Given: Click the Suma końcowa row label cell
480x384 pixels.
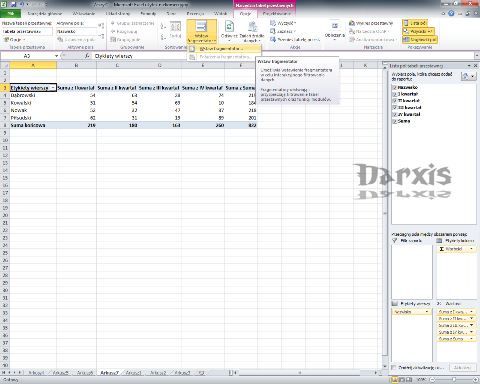Looking at the screenshot, I should click(33, 125).
